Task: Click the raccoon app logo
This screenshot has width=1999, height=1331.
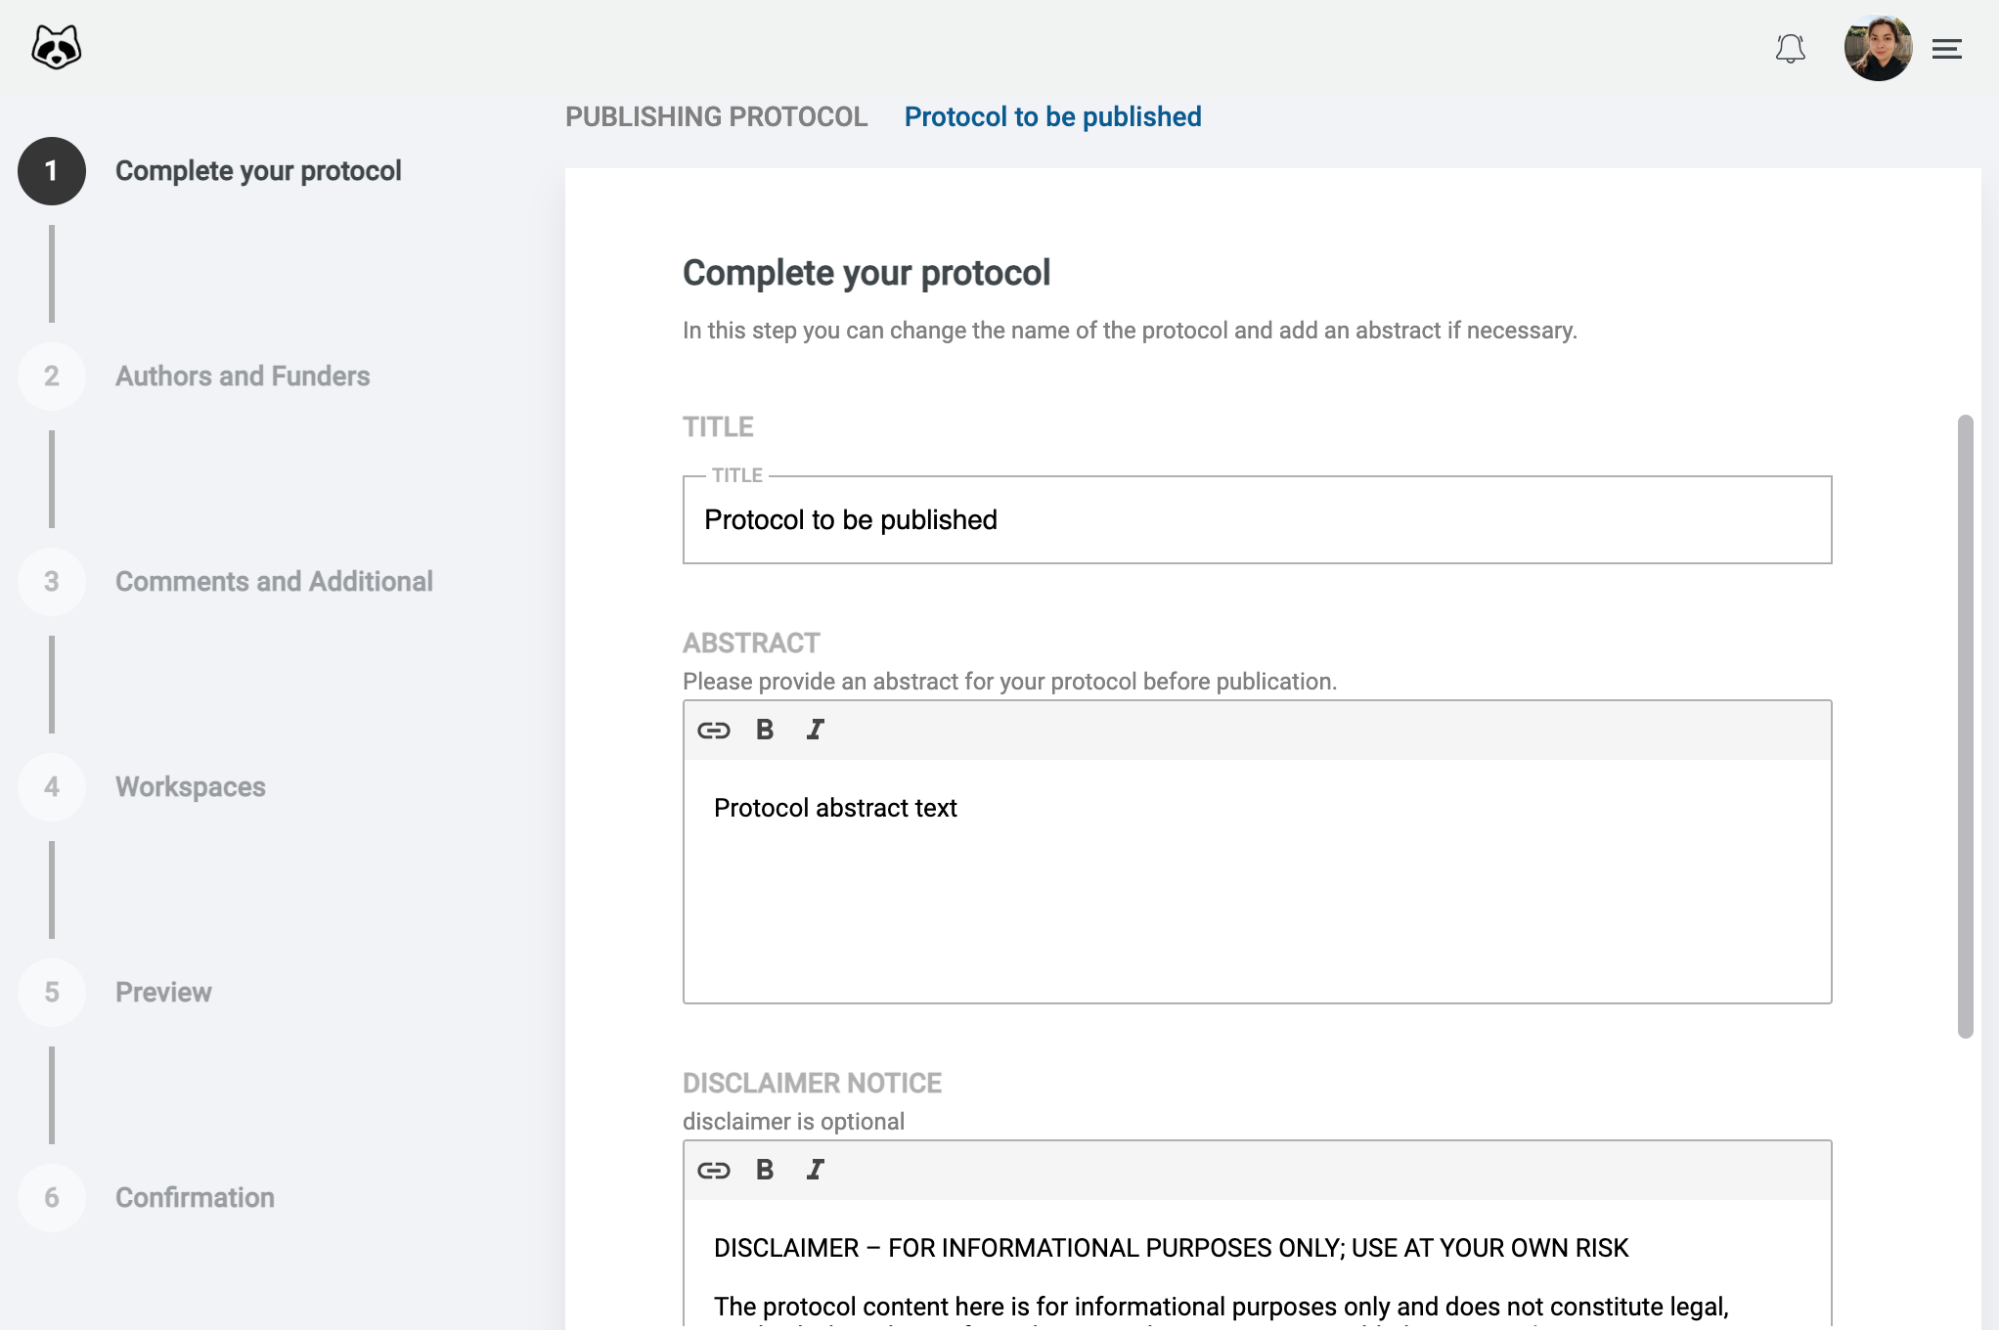Action: click(x=55, y=47)
